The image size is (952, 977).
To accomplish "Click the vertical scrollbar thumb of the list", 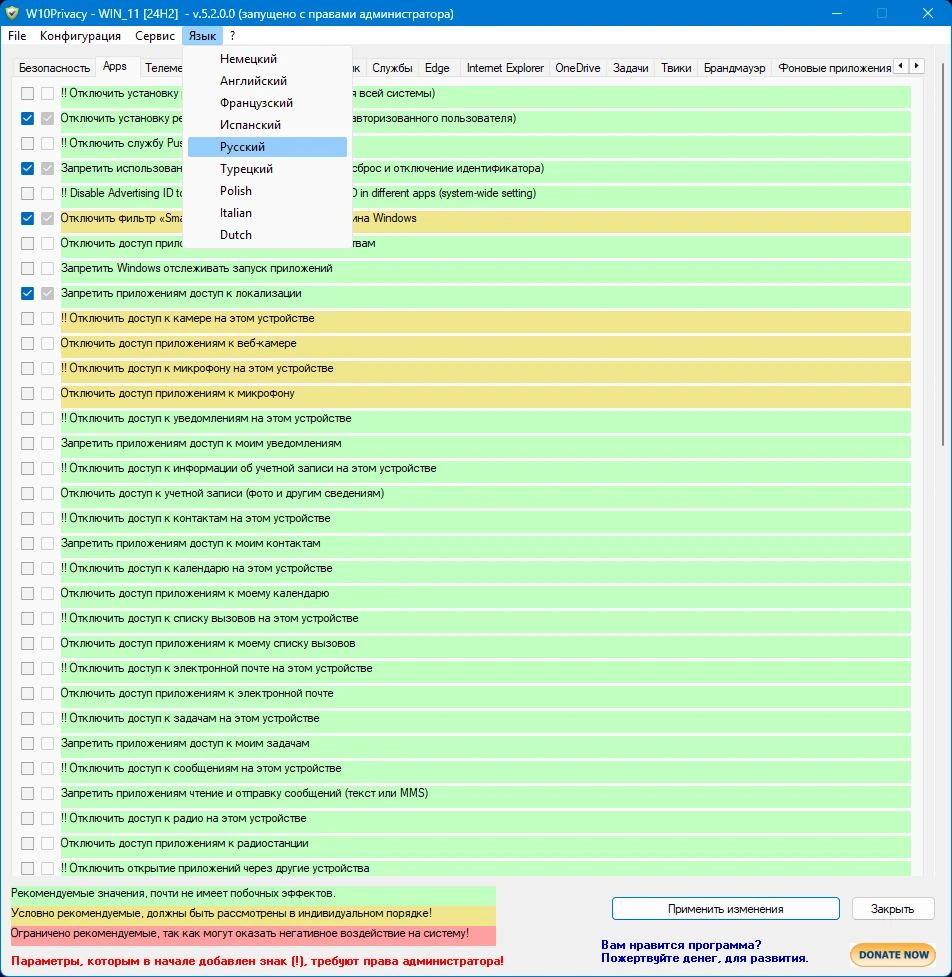I will [941, 255].
